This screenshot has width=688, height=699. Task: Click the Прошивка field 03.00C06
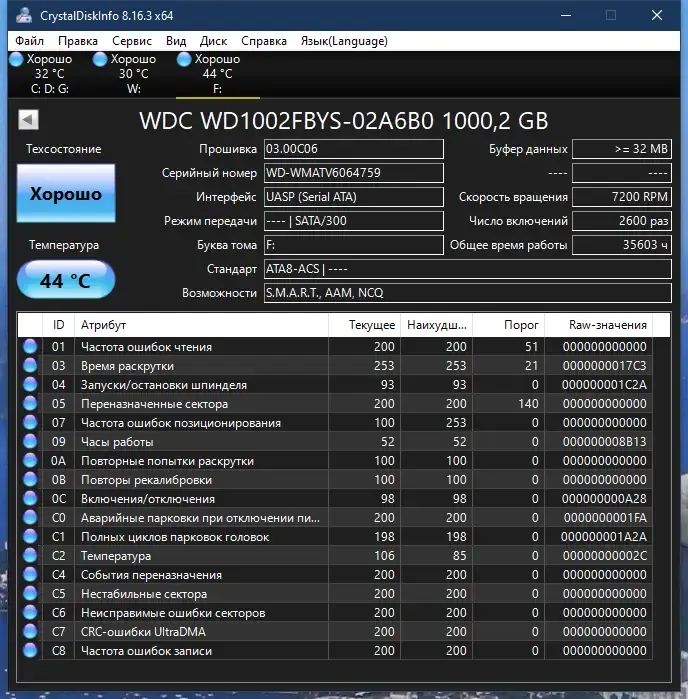tap(354, 149)
